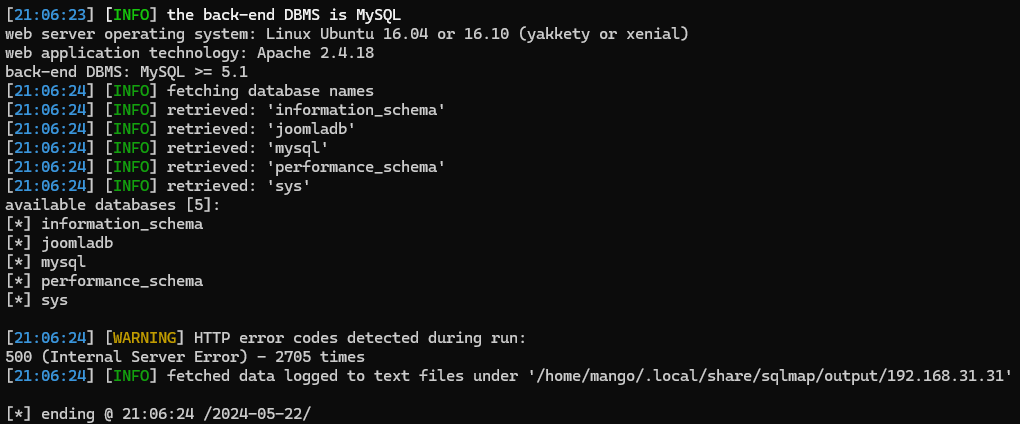The height and width of the screenshot is (424, 1020).
Task: Select the 'sys' entry in databases list
Action: [x=54, y=300]
